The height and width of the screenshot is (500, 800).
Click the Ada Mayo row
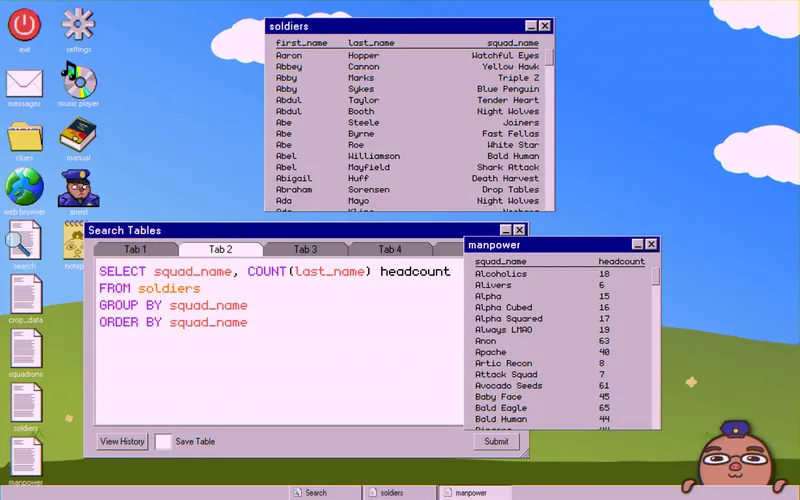[x=407, y=201]
